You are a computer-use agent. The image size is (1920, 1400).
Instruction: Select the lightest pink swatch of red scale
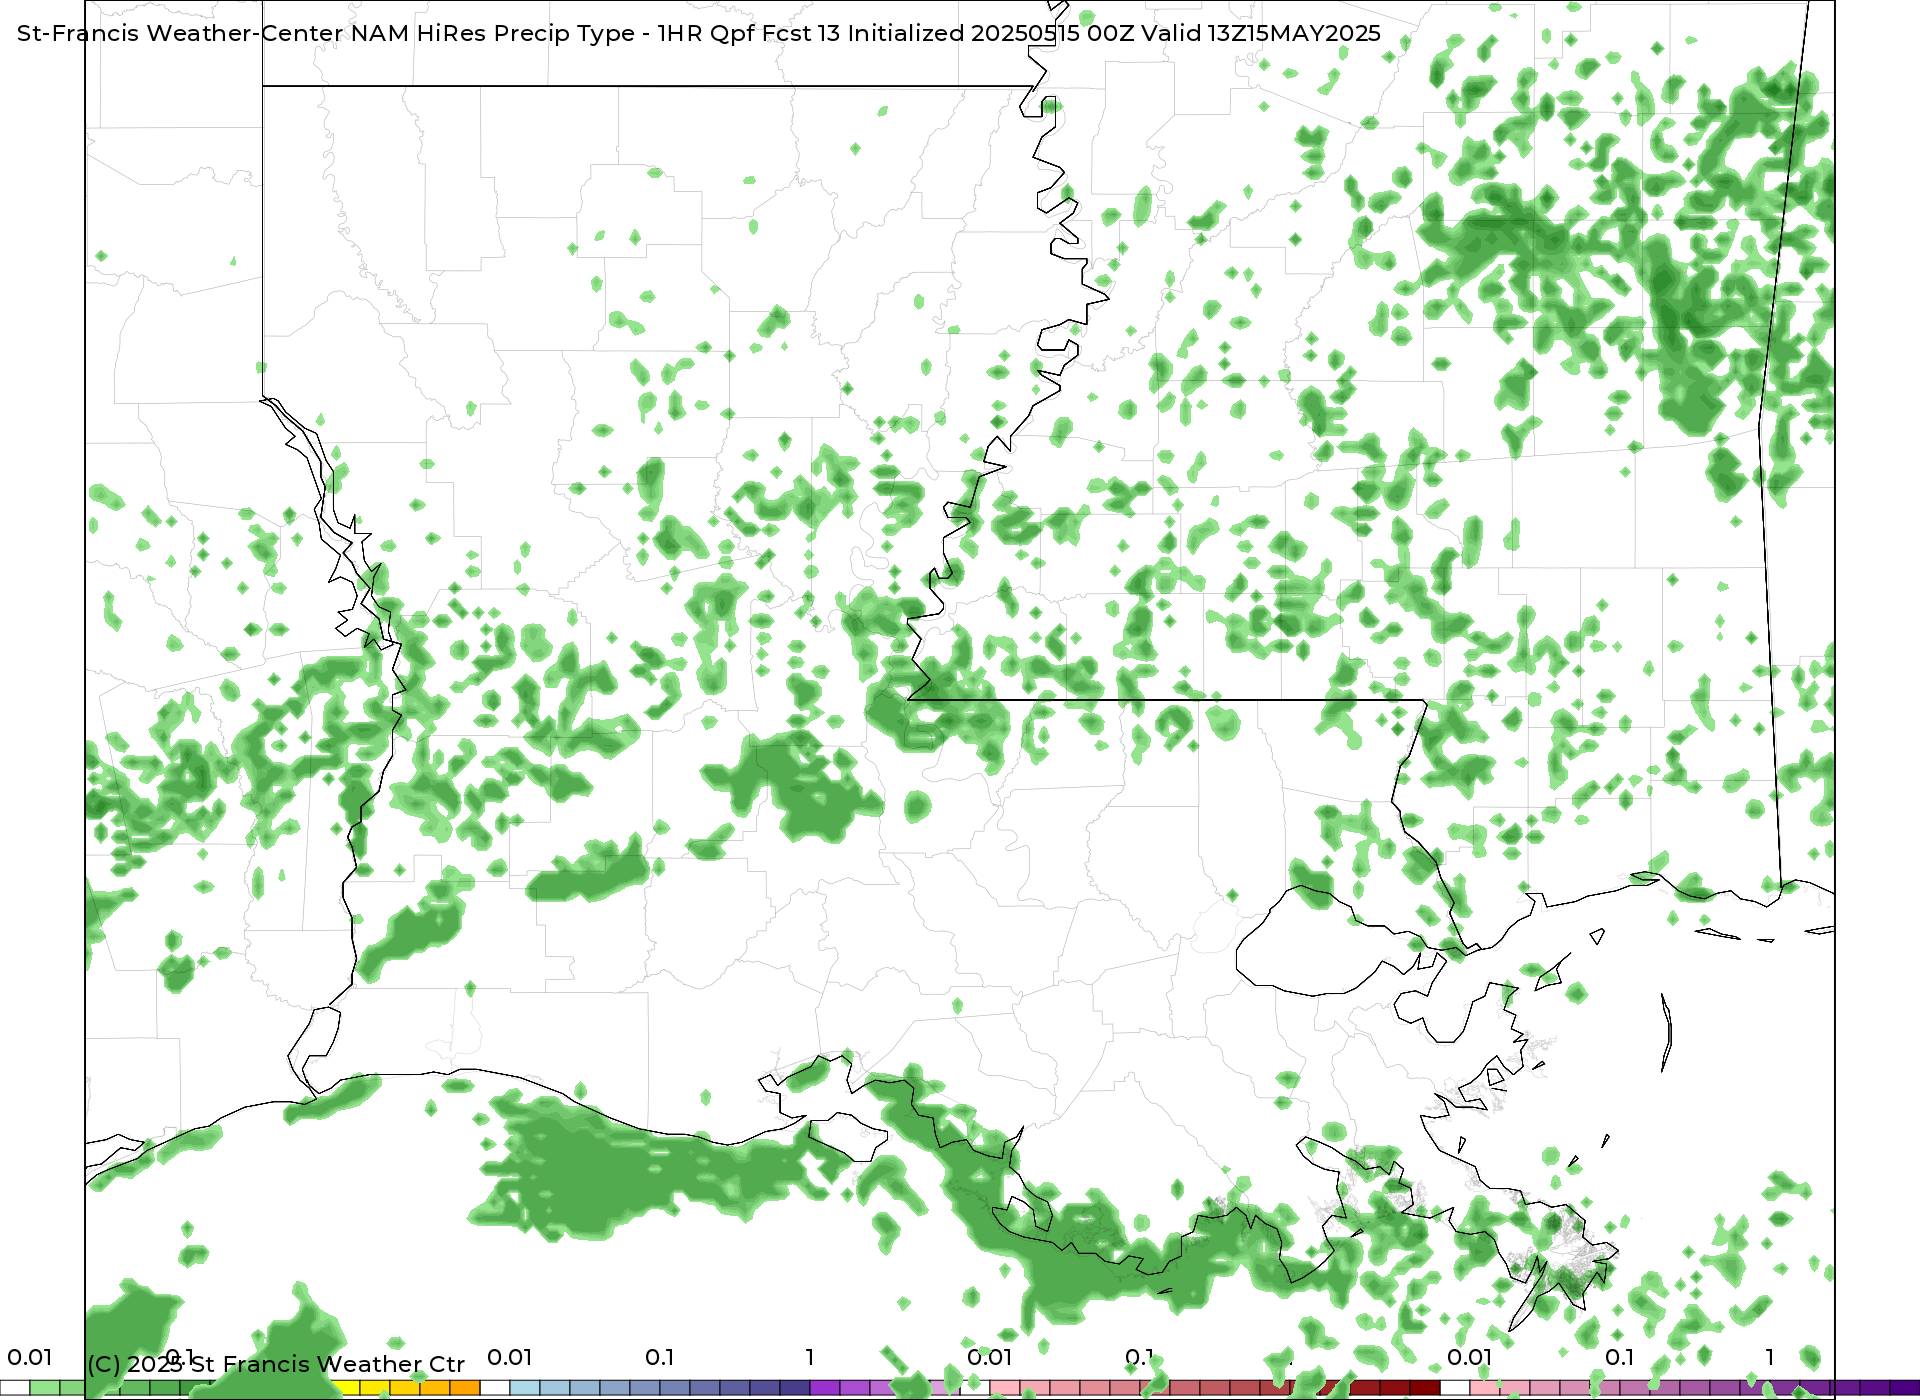[1005, 1387]
